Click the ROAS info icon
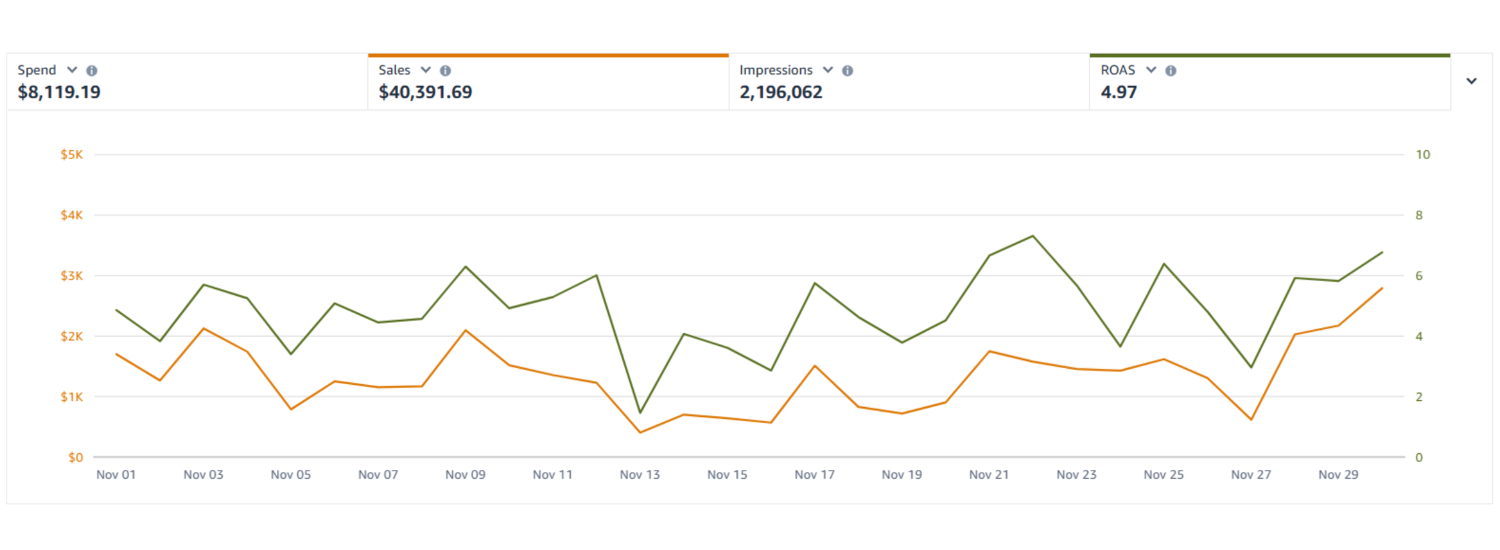 pyautogui.click(x=1170, y=71)
